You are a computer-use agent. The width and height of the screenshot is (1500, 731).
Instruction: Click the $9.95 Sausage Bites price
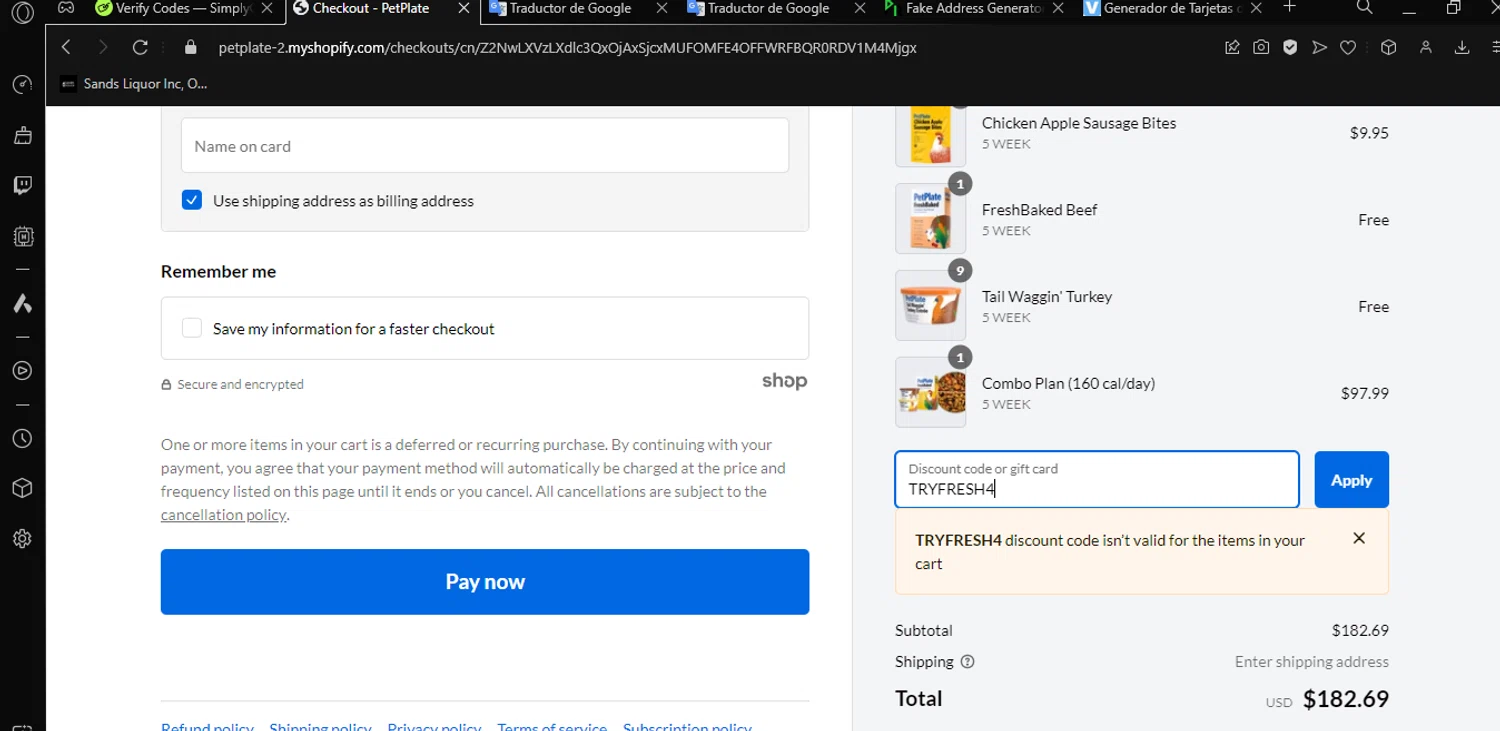click(1369, 133)
